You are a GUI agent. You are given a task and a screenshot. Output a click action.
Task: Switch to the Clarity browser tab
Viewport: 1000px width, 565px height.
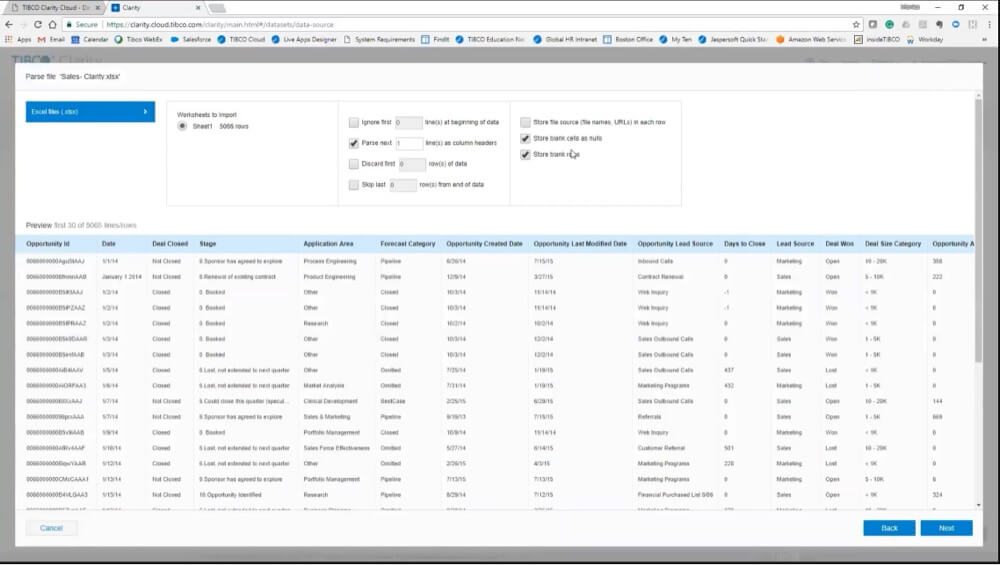(150, 7)
